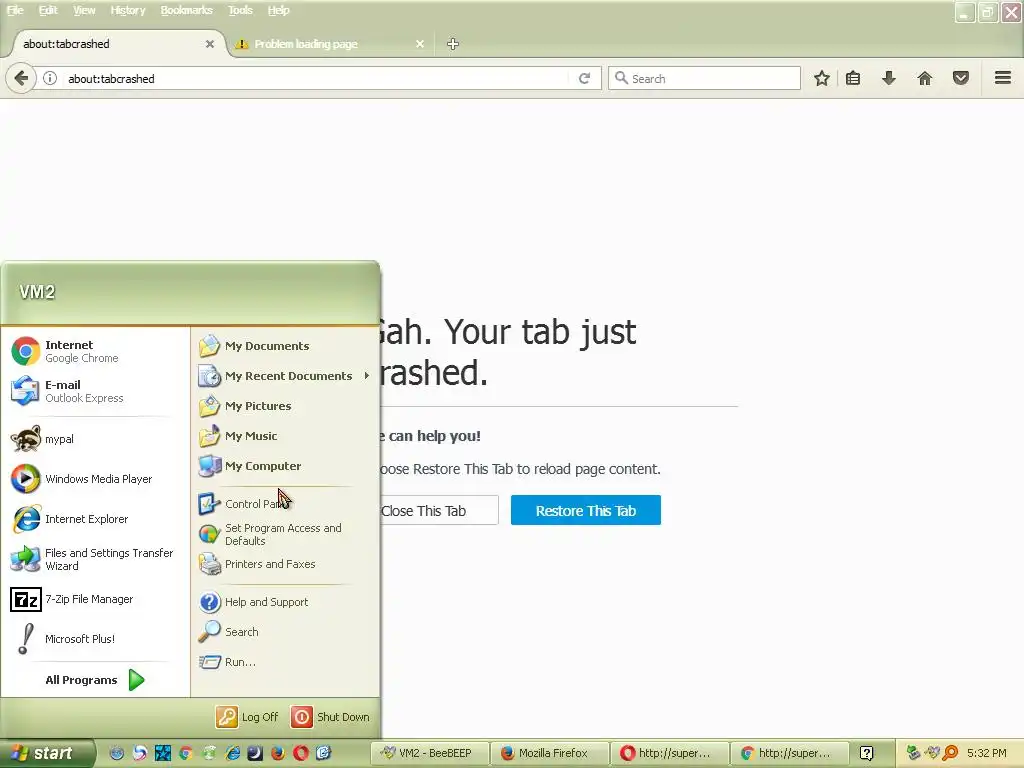The width and height of the screenshot is (1024, 768).
Task: Open the Run... dialog
Action: click(x=285, y=662)
